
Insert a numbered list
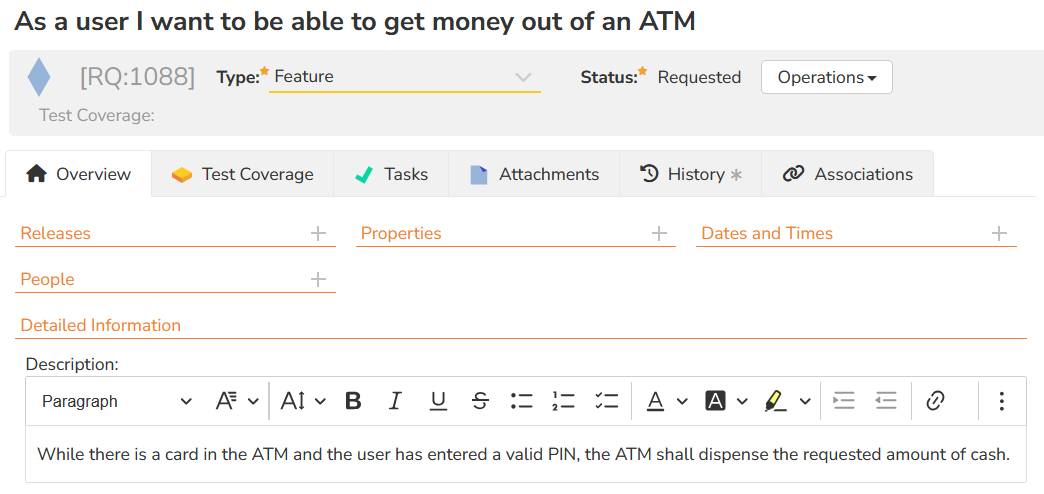(564, 401)
